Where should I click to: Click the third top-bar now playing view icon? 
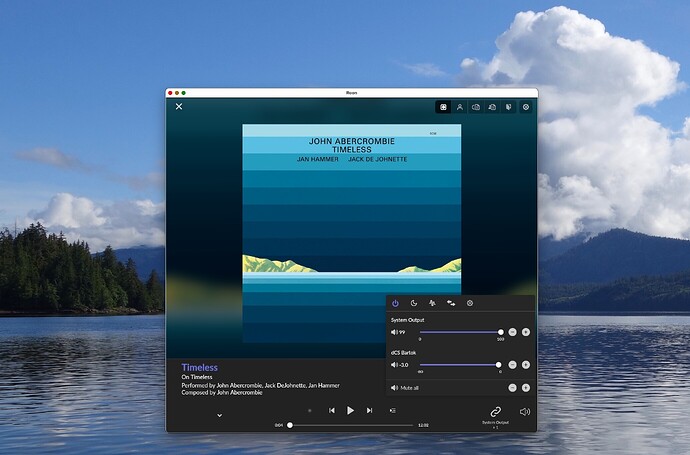476,107
